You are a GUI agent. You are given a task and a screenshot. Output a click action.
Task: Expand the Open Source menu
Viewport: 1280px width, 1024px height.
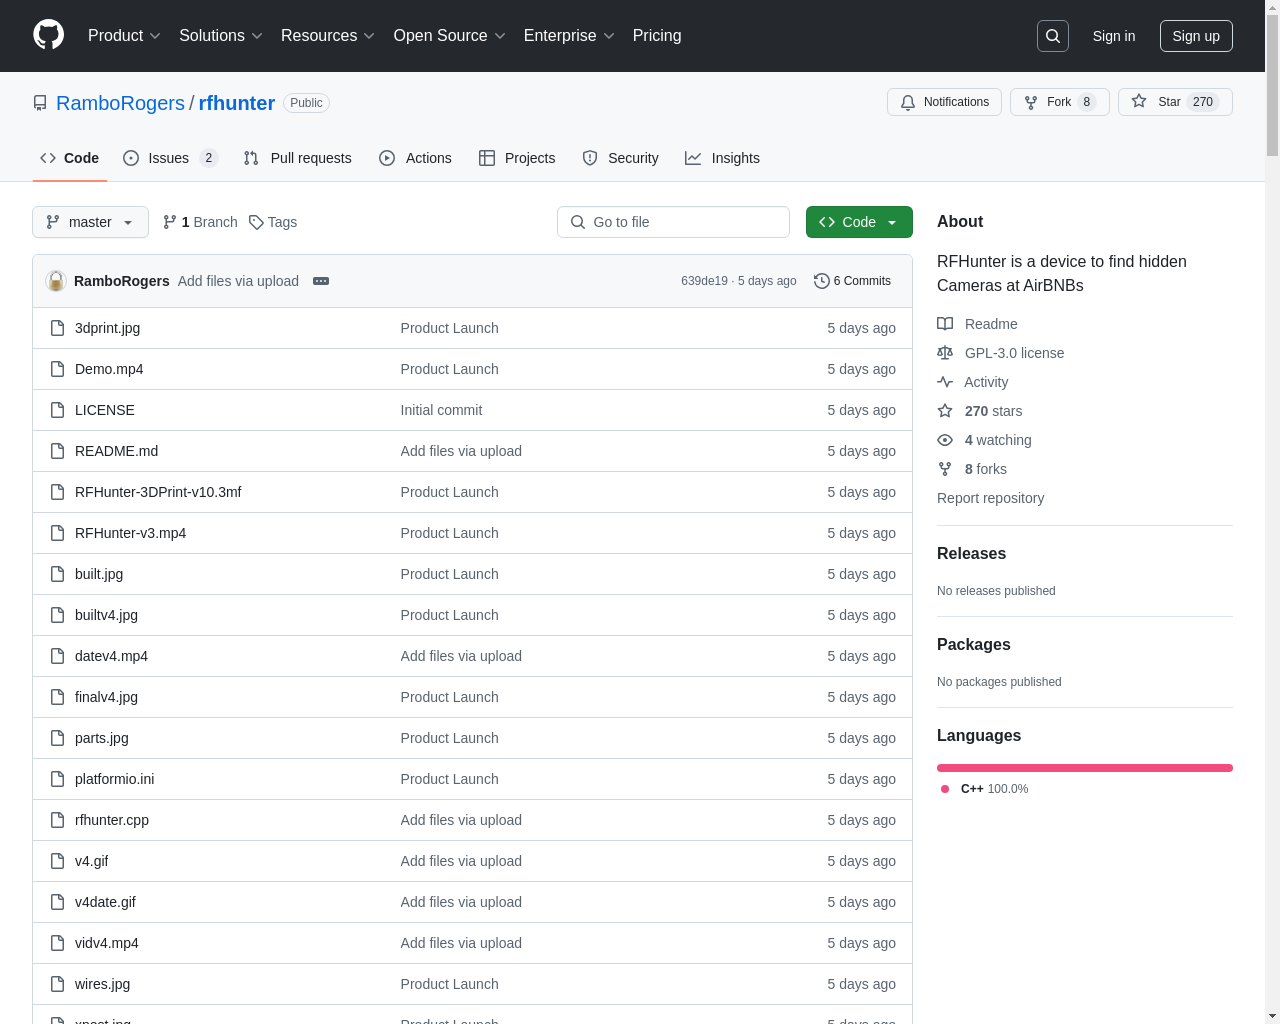pos(449,36)
